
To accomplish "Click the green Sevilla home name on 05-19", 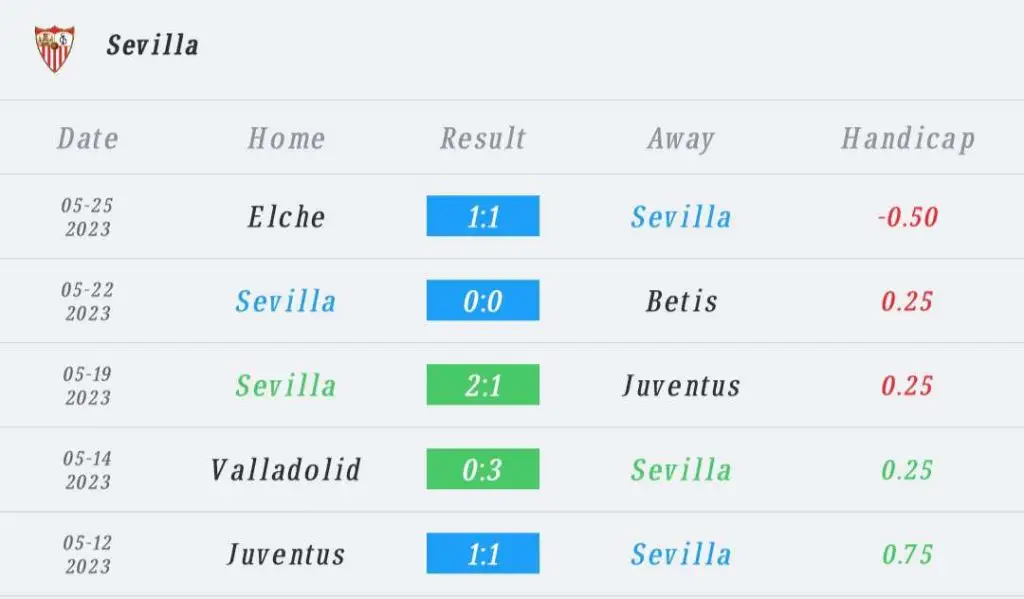I will pyautogui.click(x=286, y=385).
